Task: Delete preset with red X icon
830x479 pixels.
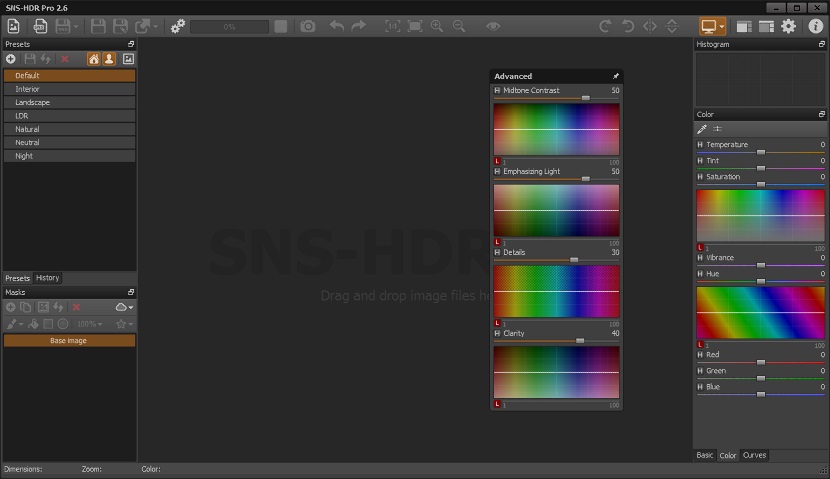Action: 65,59
